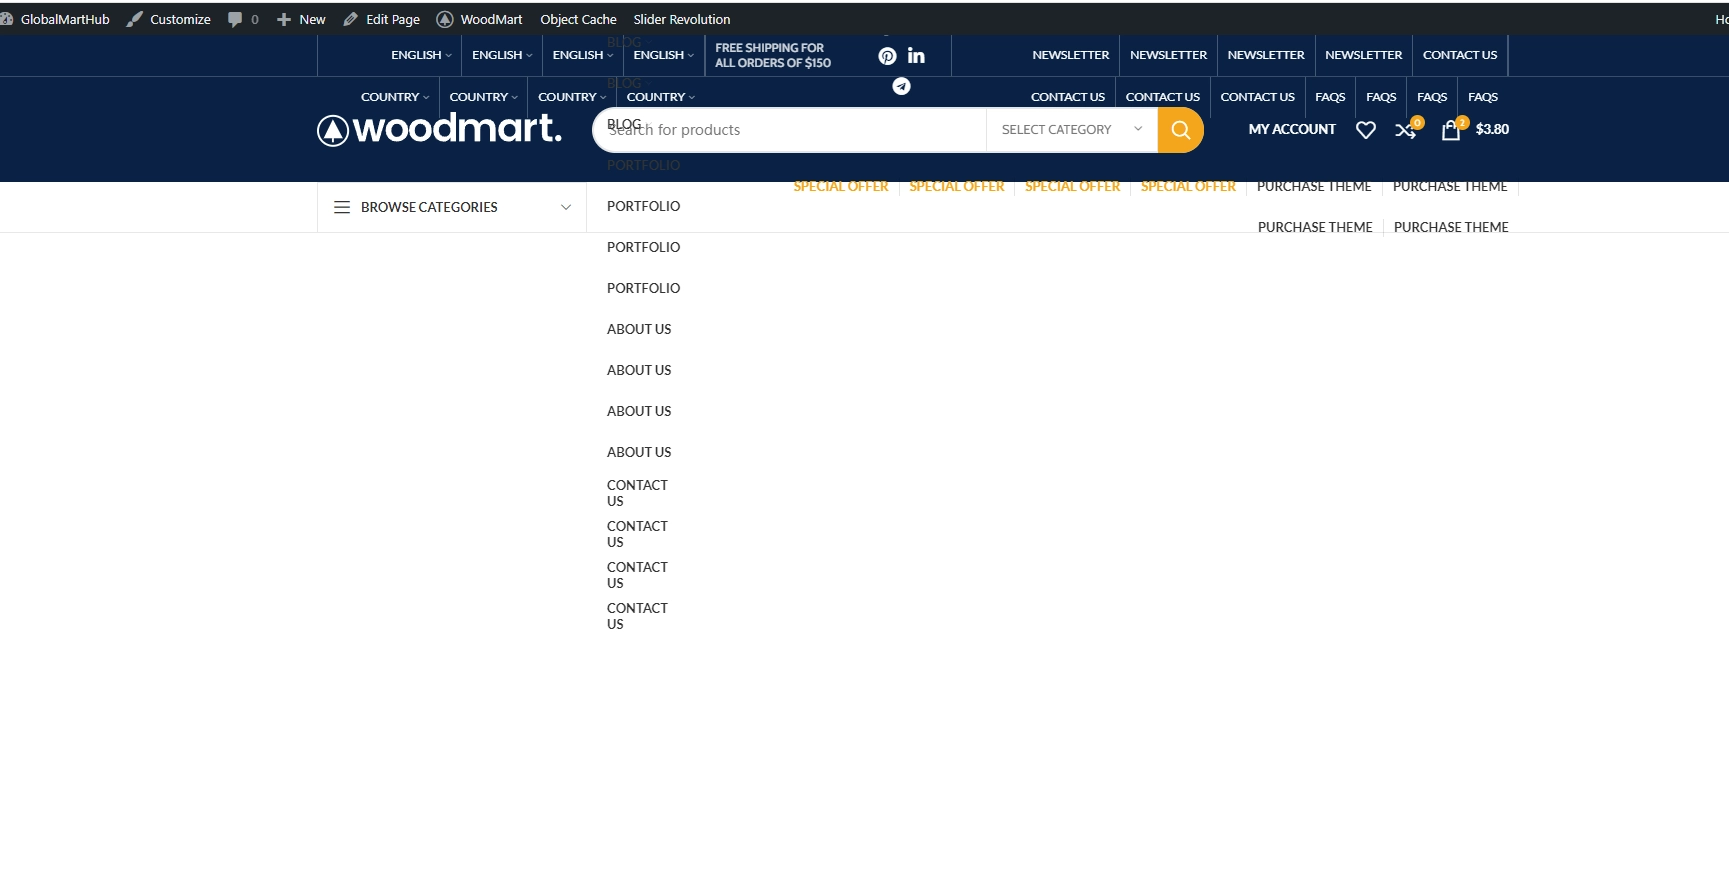1729x870 pixels.
Task: Open the My Account link
Action: pyautogui.click(x=1292, y=129)
